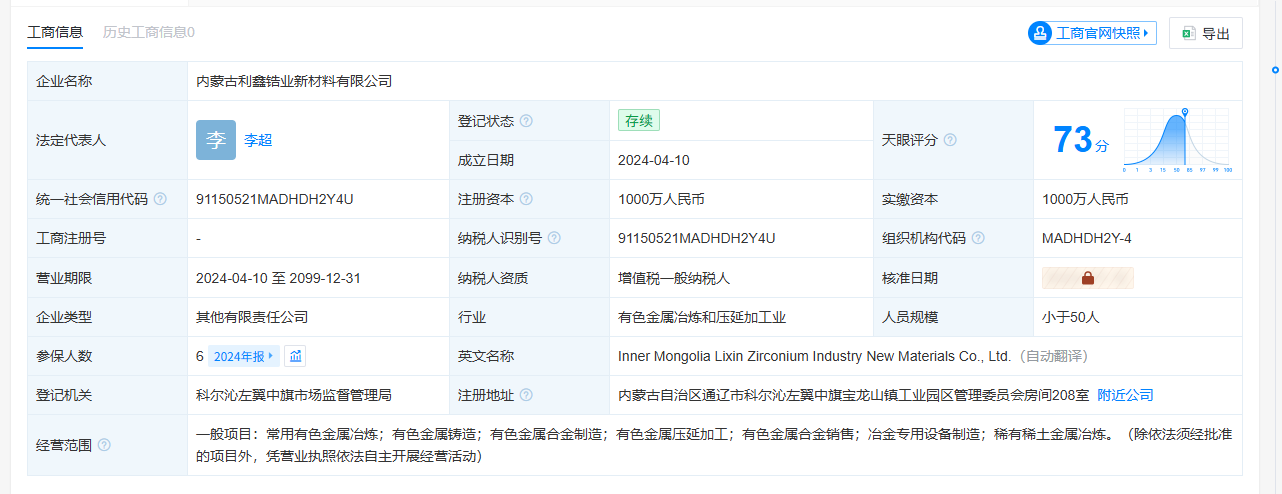Click the (自动翻译) label

click(x=1054, y=356)
